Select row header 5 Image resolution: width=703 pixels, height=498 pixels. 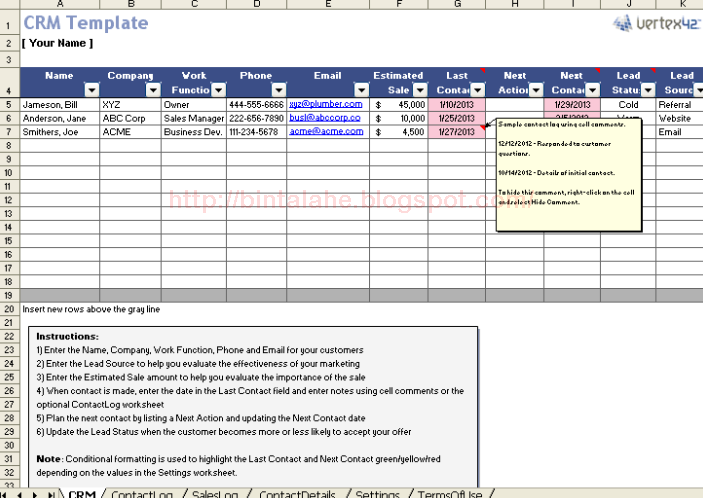[x=9, y=104]
